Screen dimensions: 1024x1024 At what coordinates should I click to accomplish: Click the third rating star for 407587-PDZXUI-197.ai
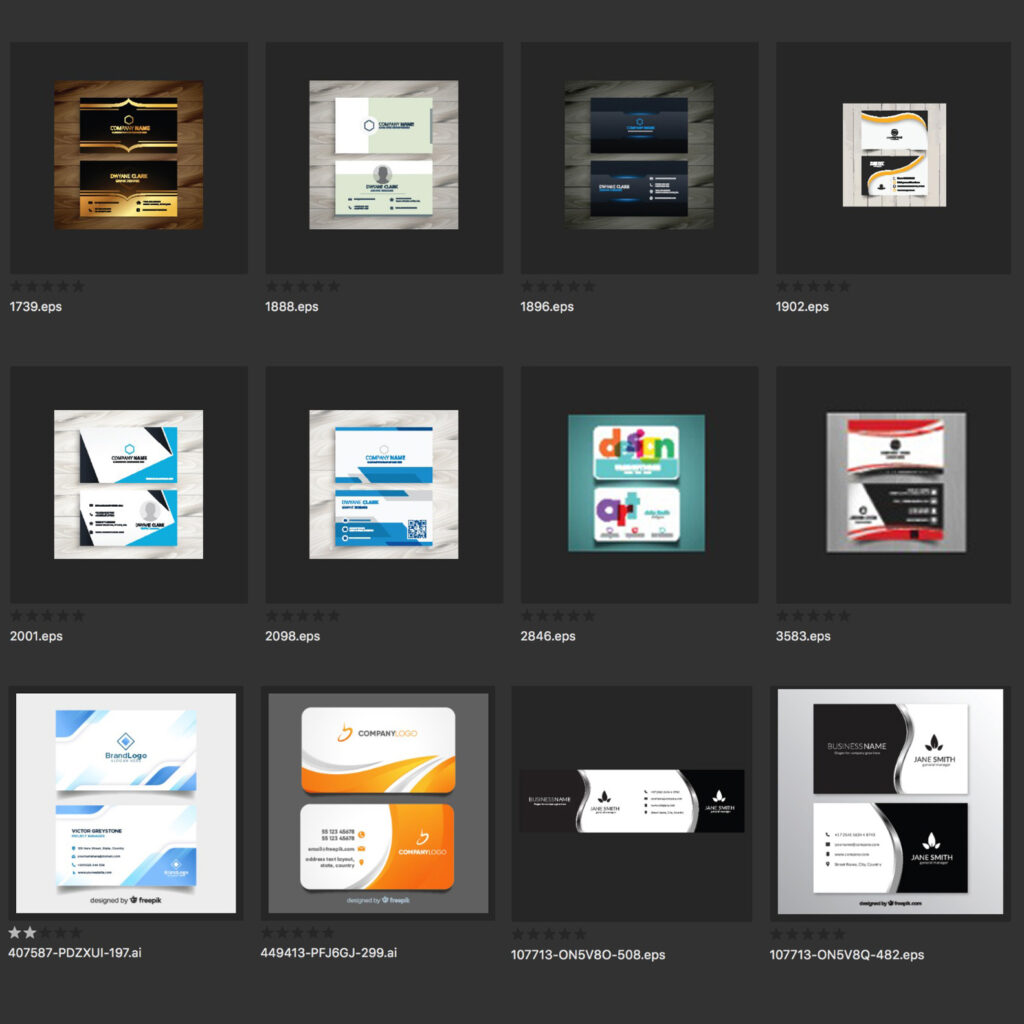point(46,933)
